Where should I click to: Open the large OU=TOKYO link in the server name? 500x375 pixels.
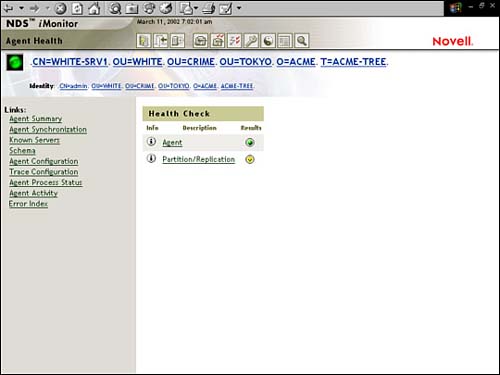tap(246, 62)
